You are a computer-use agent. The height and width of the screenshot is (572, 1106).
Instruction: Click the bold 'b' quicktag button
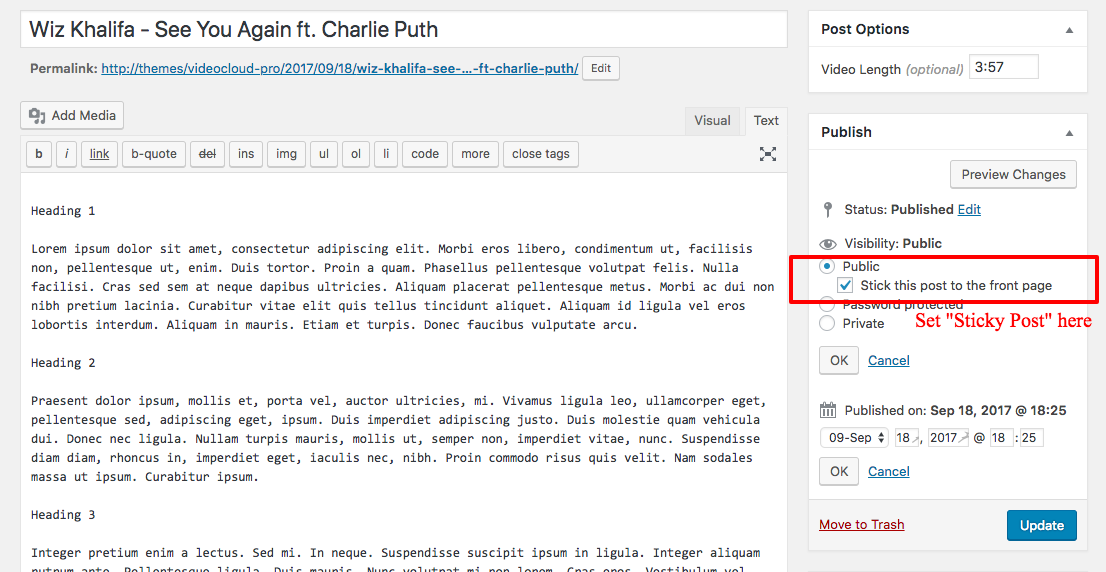tap(38, 154)
